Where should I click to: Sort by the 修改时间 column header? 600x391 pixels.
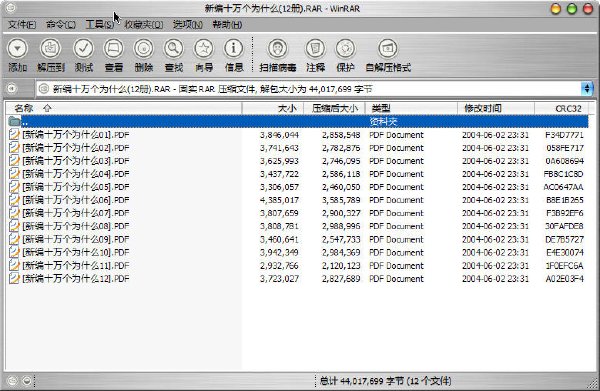pyautogui.click(x=496, y=108)
